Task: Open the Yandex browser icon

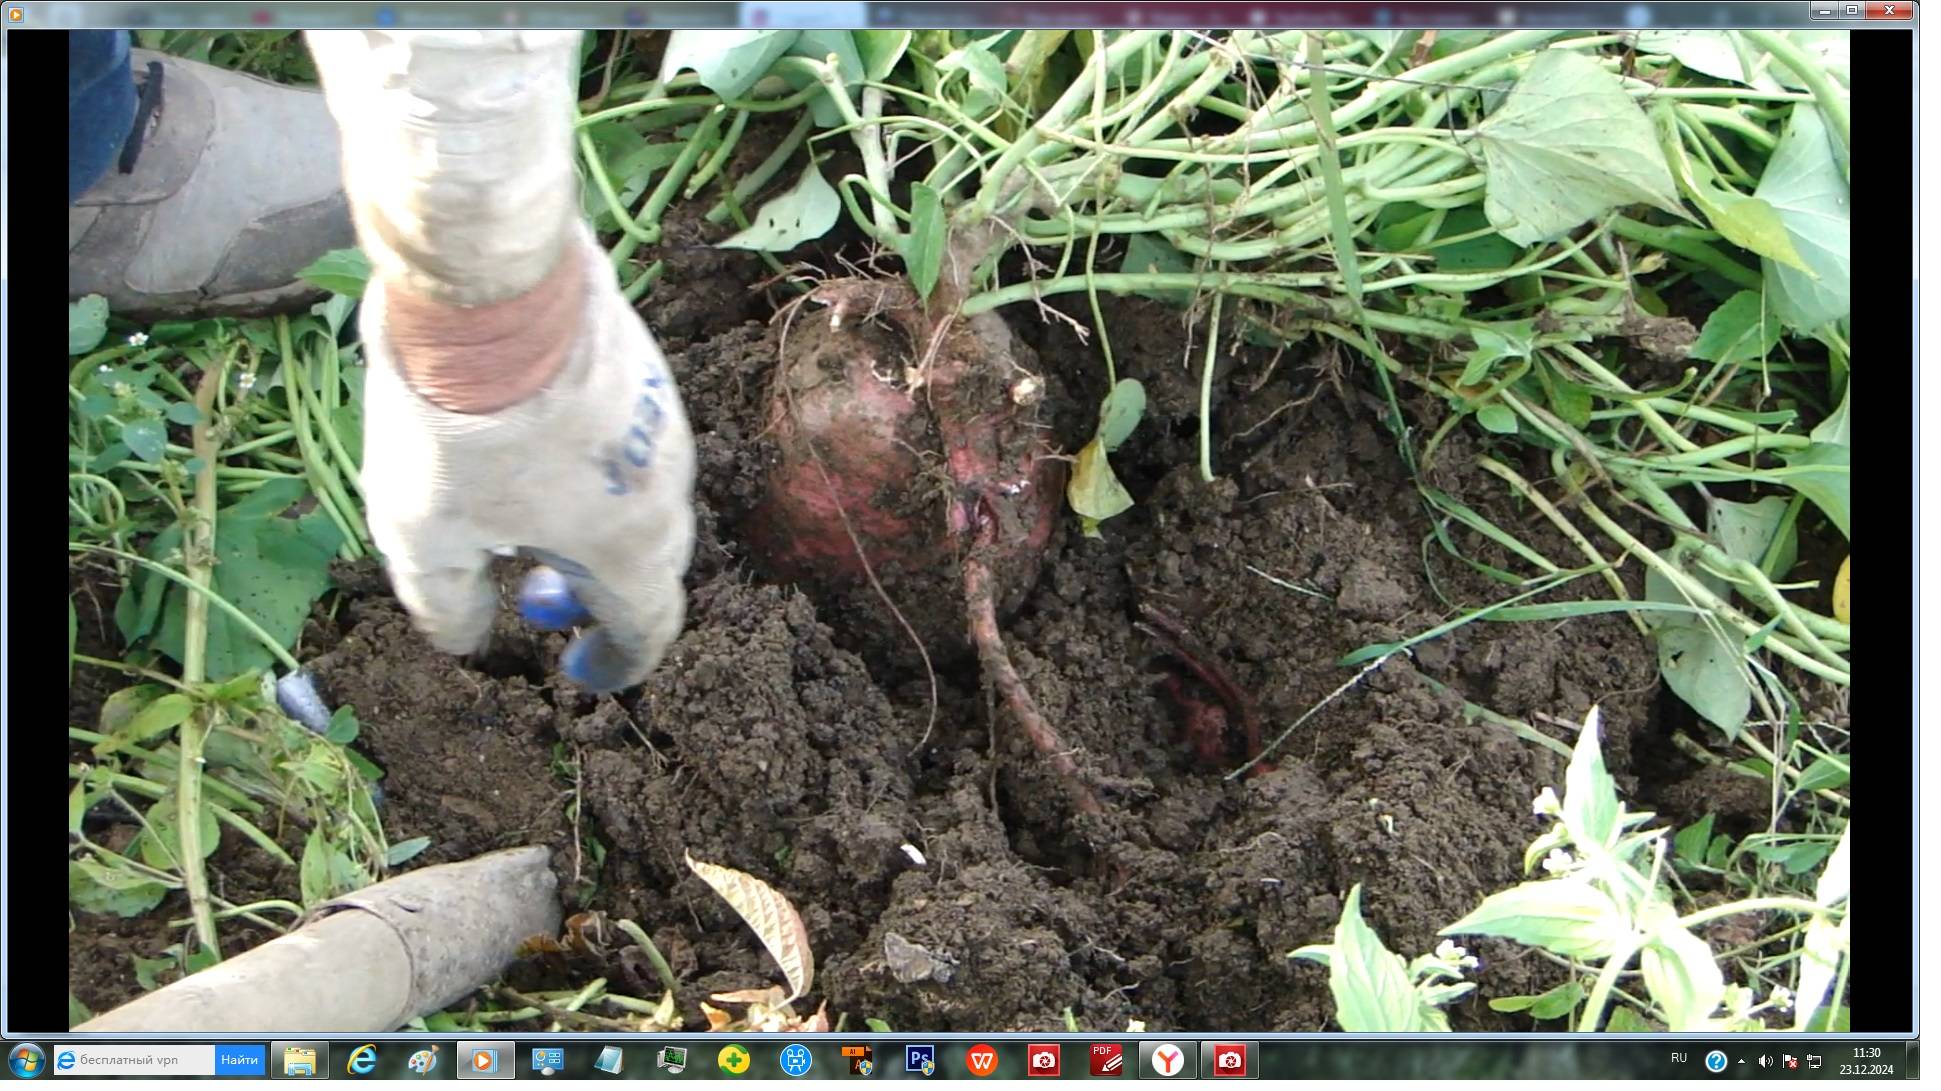Action: pos(1167,1060)
